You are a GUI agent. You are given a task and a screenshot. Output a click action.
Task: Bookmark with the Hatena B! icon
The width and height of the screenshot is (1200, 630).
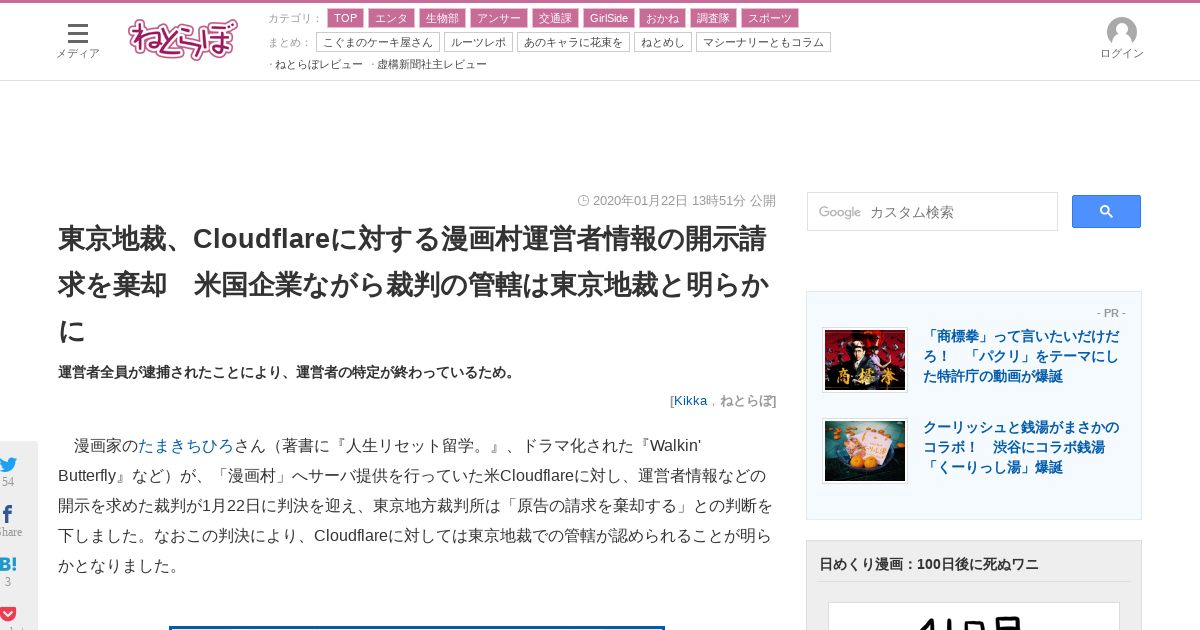[x=8, y=564]
